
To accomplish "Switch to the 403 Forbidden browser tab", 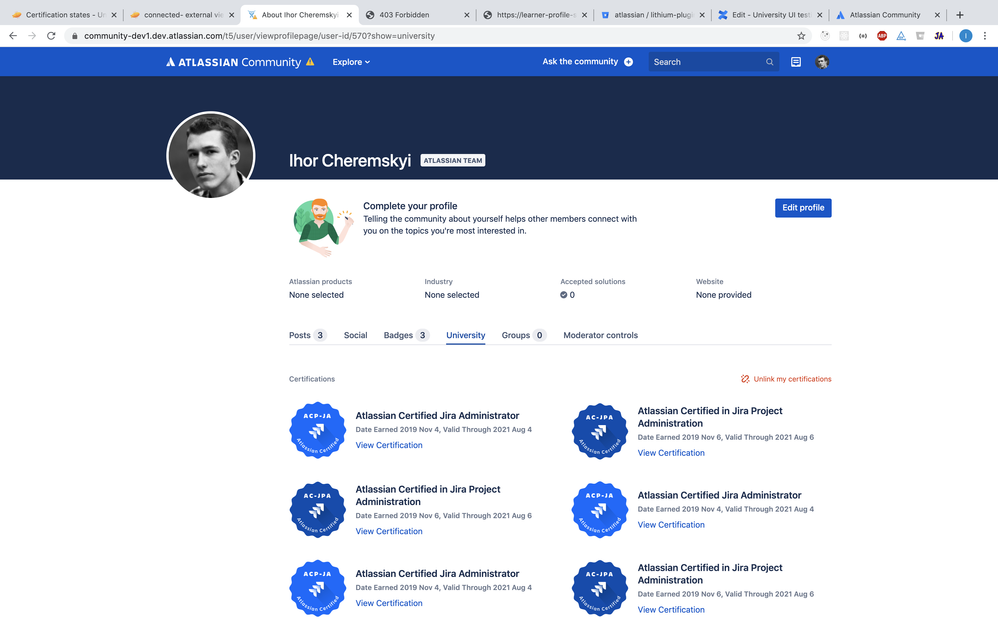I will coord(417,15).
